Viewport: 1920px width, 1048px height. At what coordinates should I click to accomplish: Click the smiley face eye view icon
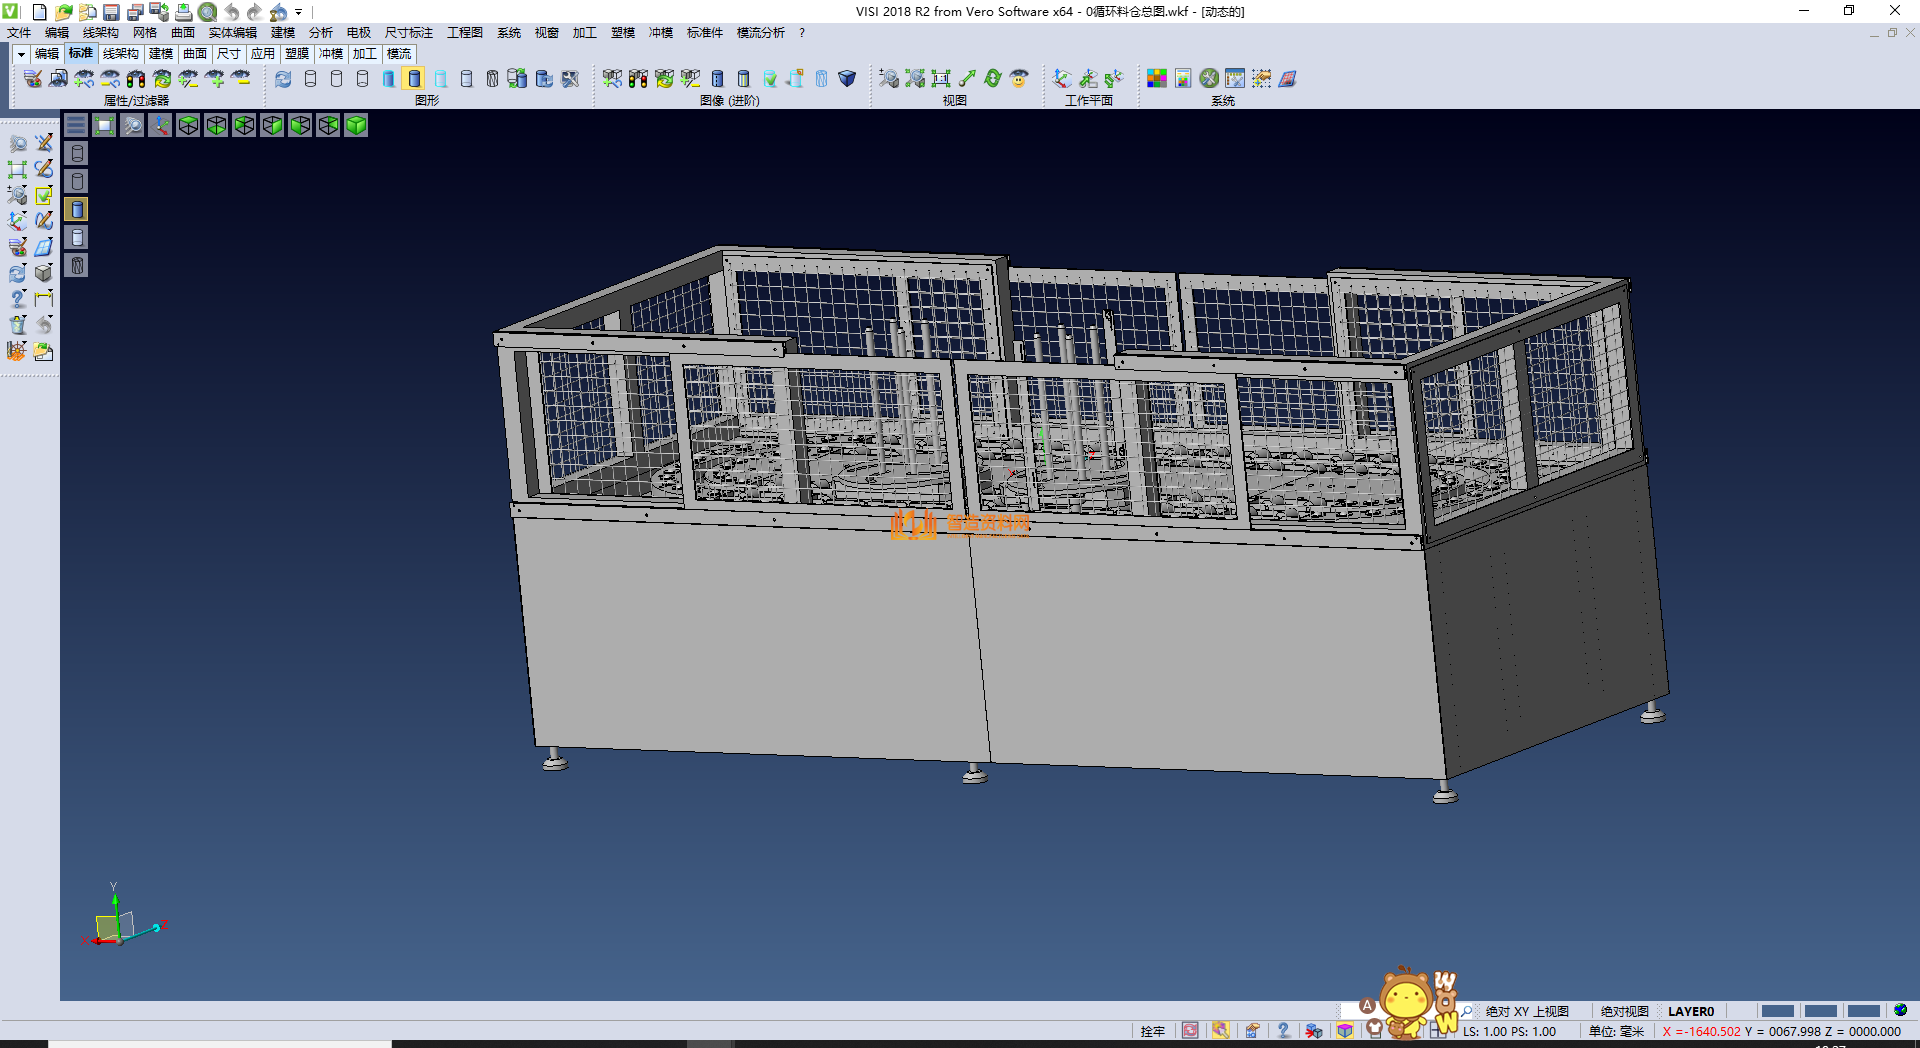pyautogui.click(x=1019, y=79)
